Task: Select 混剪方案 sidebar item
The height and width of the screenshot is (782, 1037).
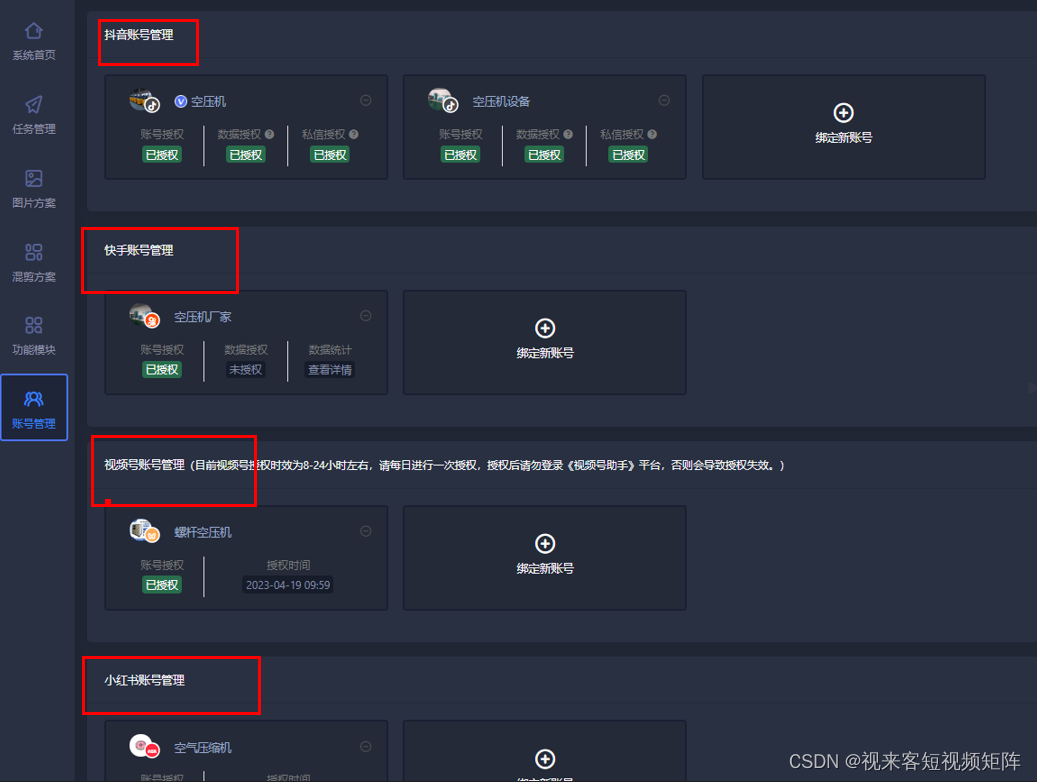Action: 34,263
